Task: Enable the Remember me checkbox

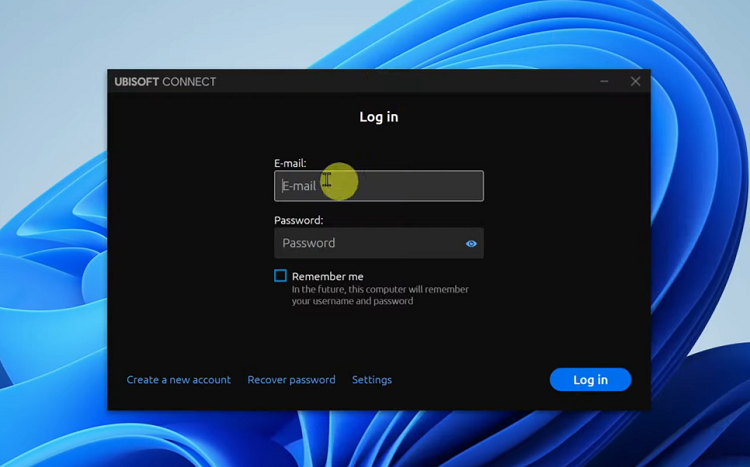Action: point(280,276)
